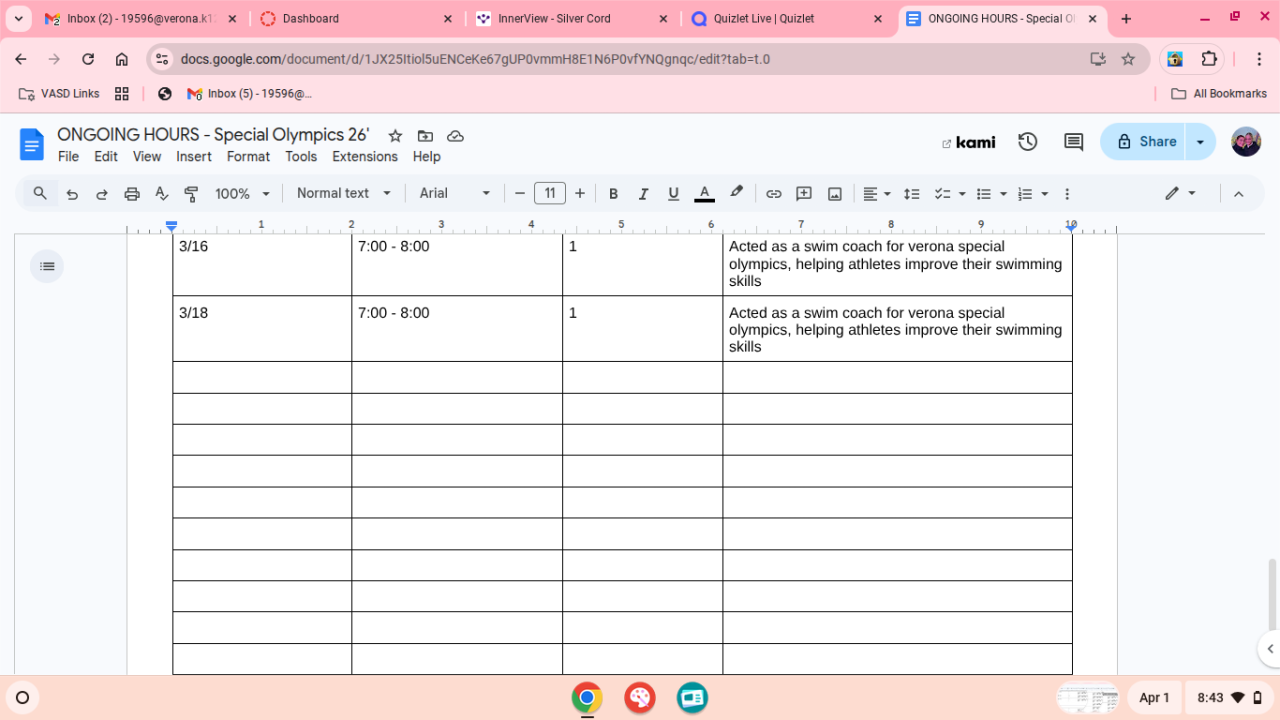1280x720 pixels.
Task: Open the ChromeOS launcher
Action: tap(23, 698)
